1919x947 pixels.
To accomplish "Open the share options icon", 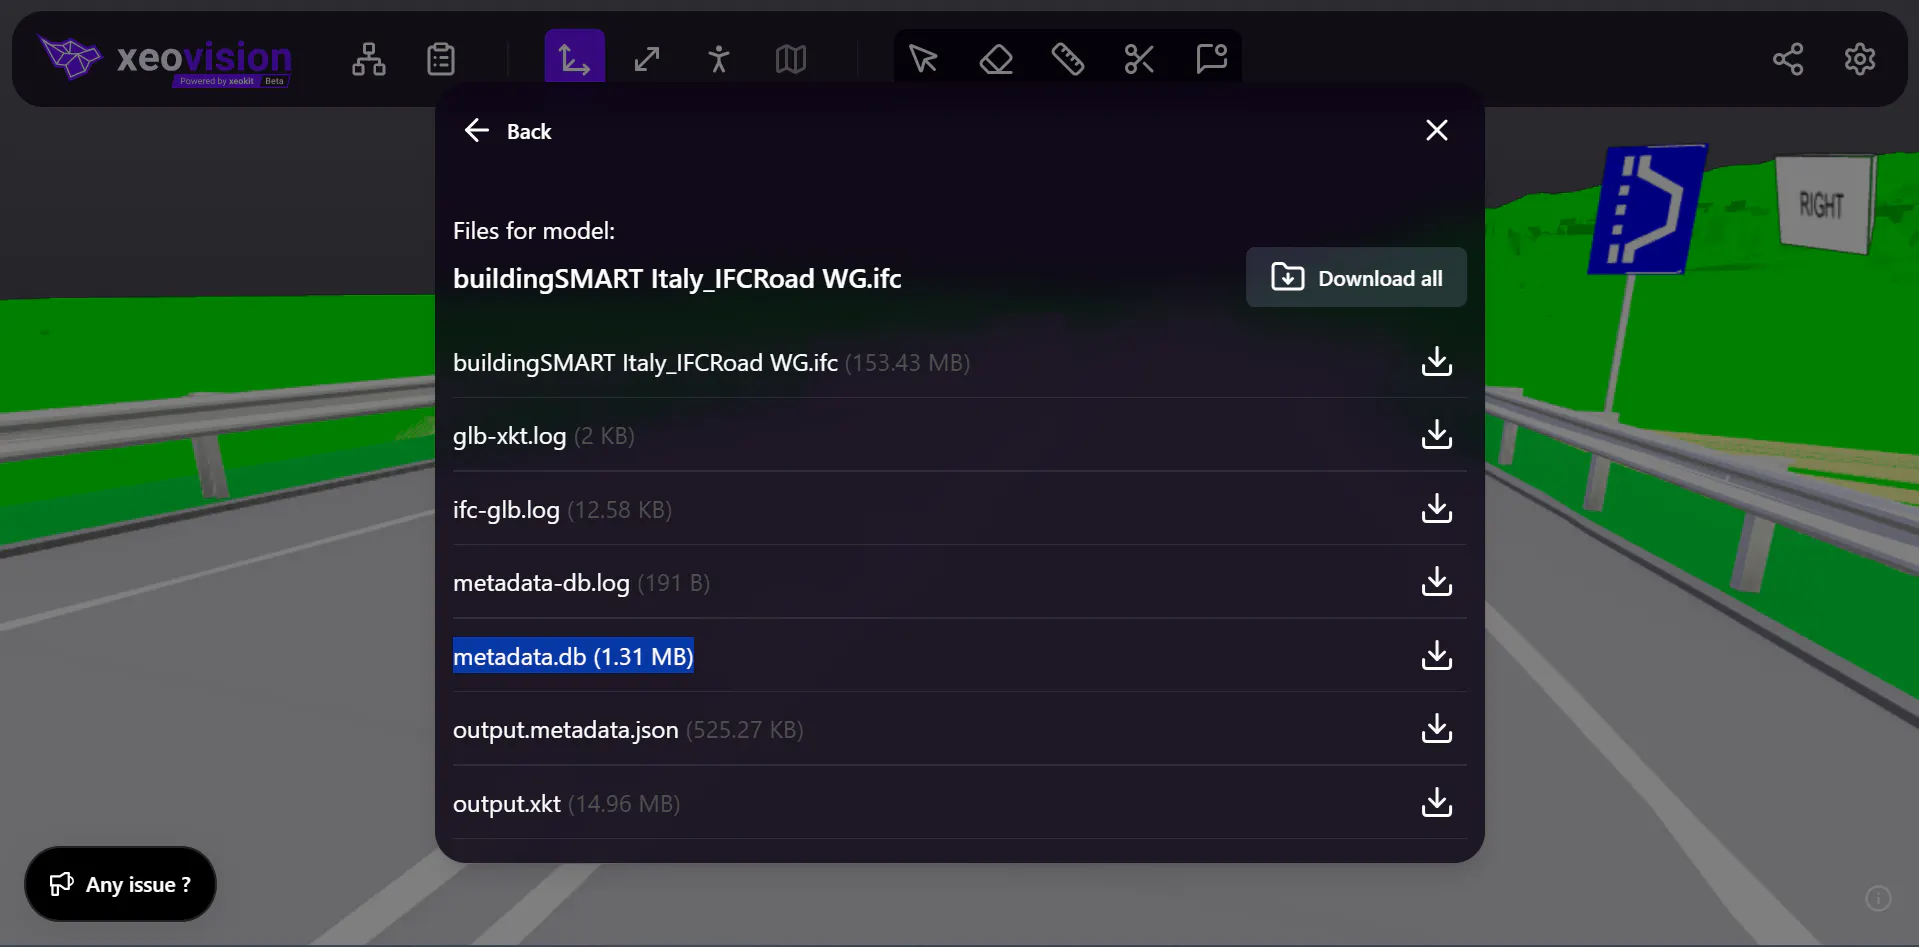I will coord(1788,59).
